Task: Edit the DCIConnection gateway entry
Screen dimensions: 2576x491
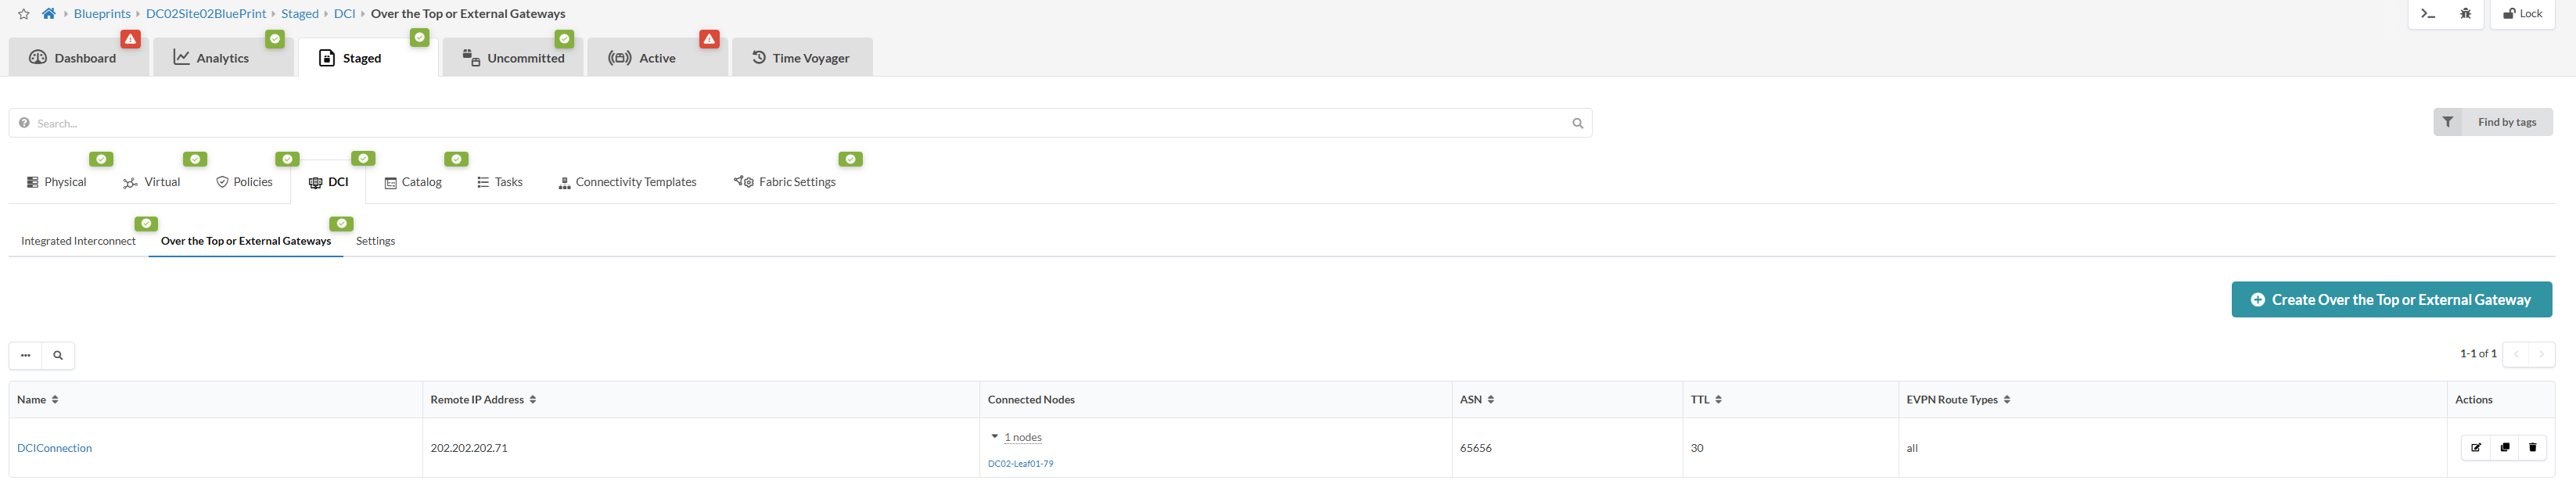Action: click(2476, 448)
